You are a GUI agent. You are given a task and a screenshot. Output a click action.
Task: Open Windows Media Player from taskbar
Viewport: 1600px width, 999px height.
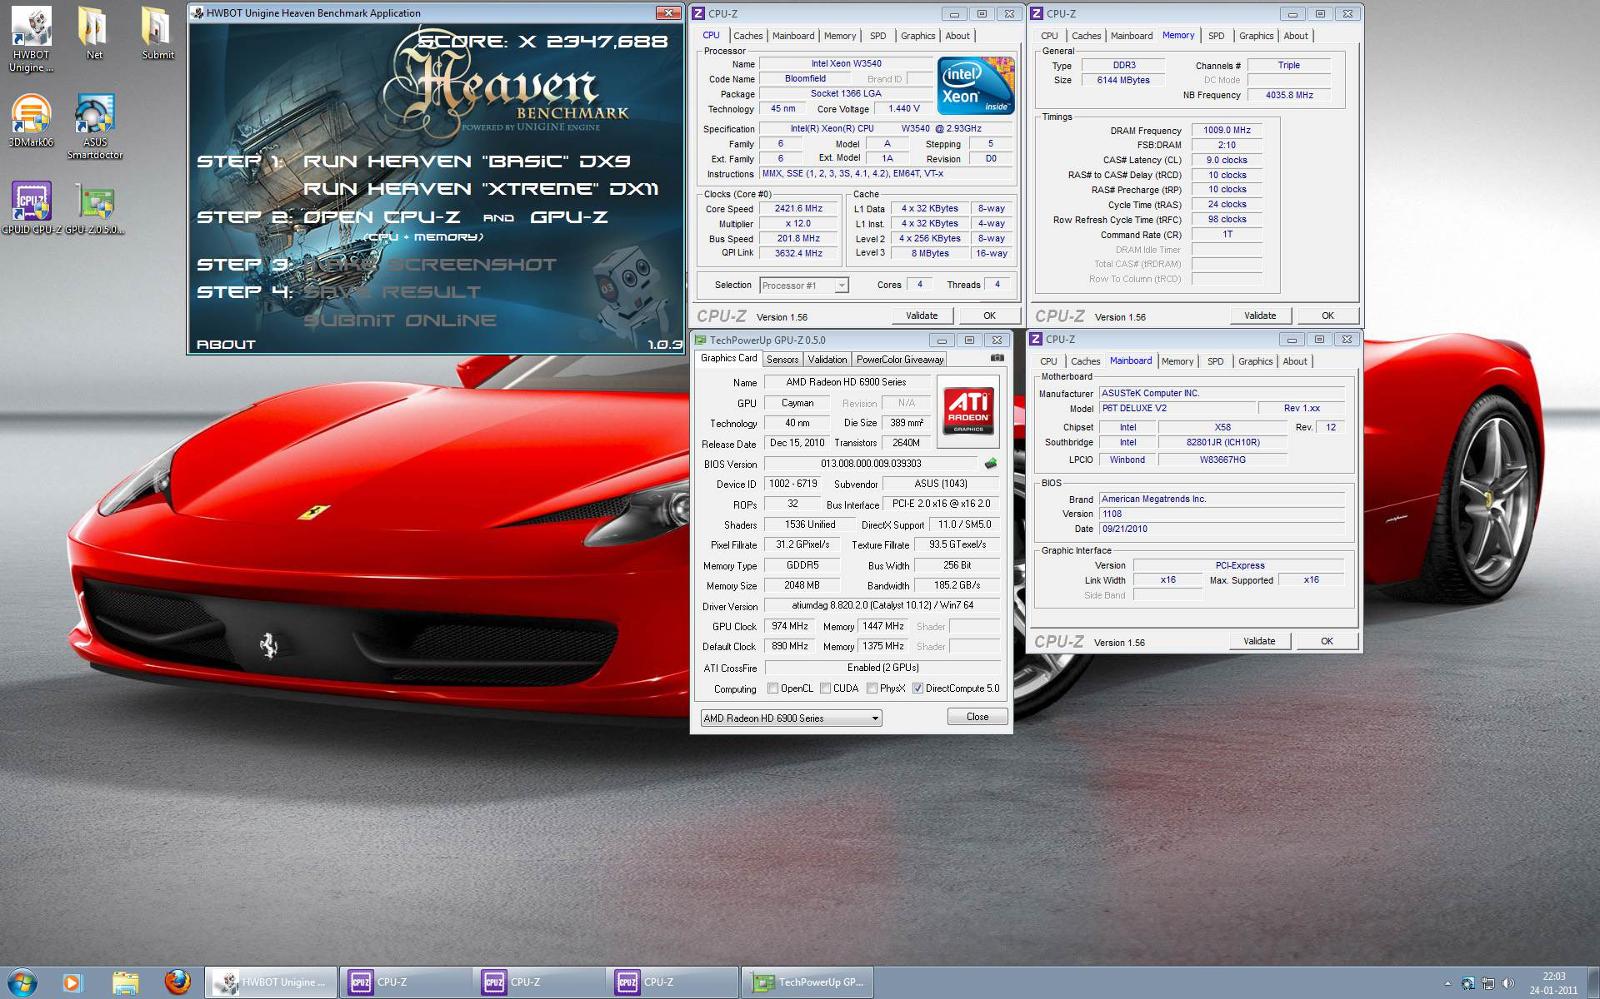tap(72, 983)
